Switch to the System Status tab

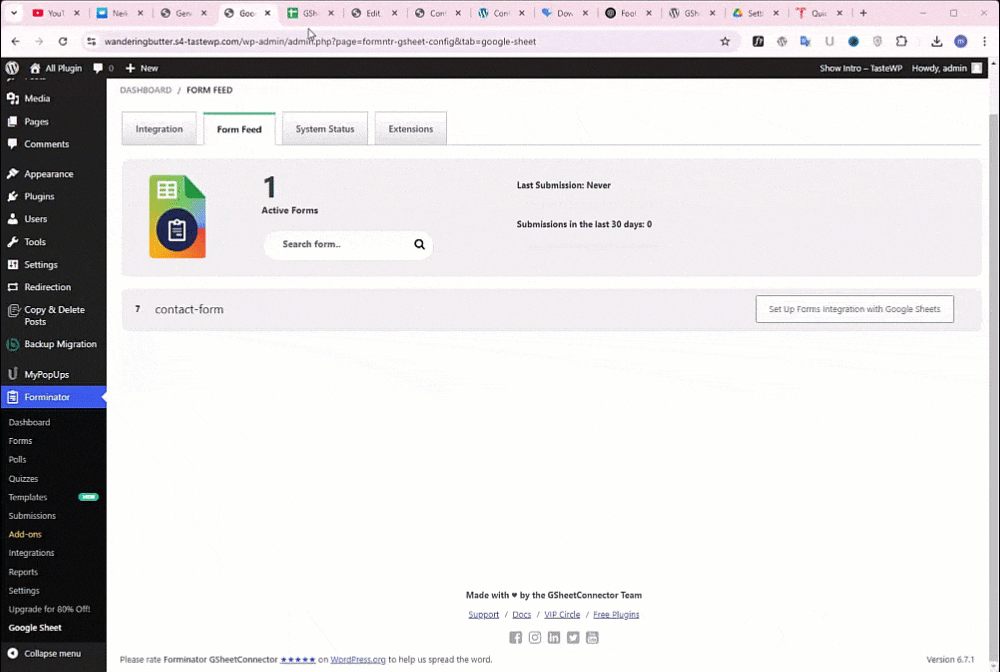(325, 129)
